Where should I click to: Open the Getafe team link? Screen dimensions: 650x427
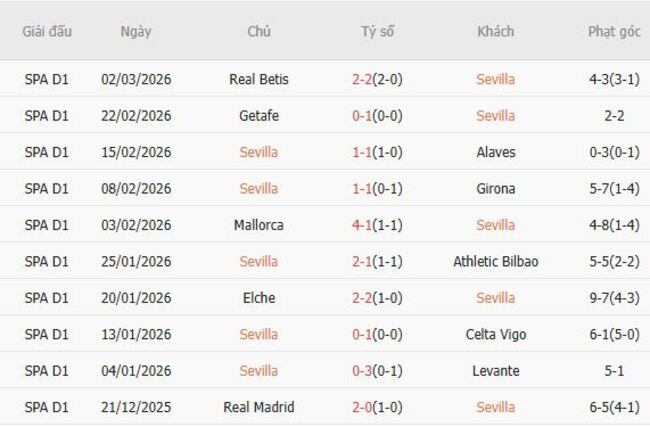(258, 116)
